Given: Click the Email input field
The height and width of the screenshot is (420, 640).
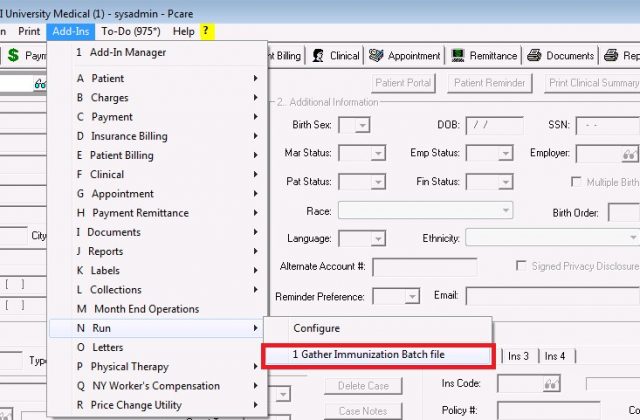Looking at the screenshot, I should click(550, 296).
